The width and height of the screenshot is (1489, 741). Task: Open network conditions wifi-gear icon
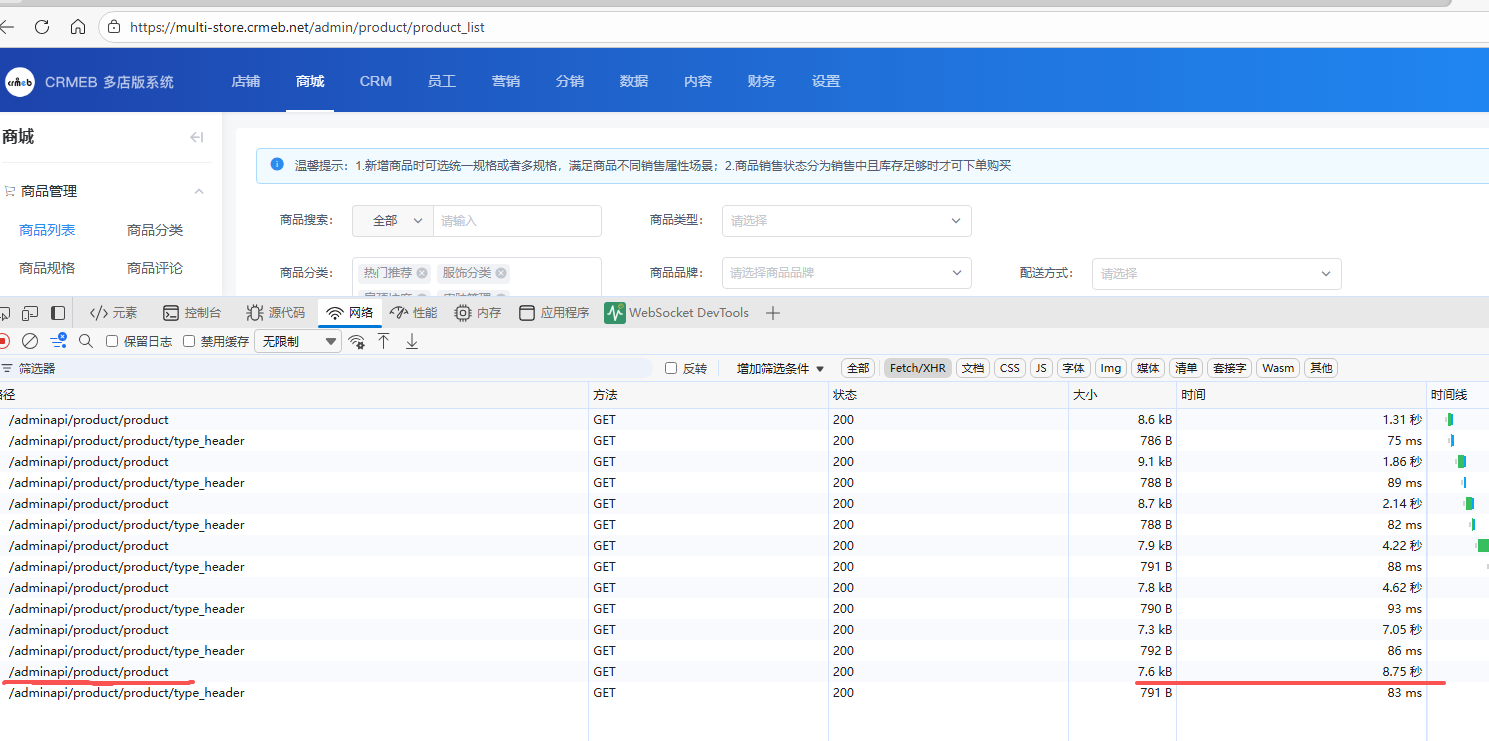click(x=356, y=341)
